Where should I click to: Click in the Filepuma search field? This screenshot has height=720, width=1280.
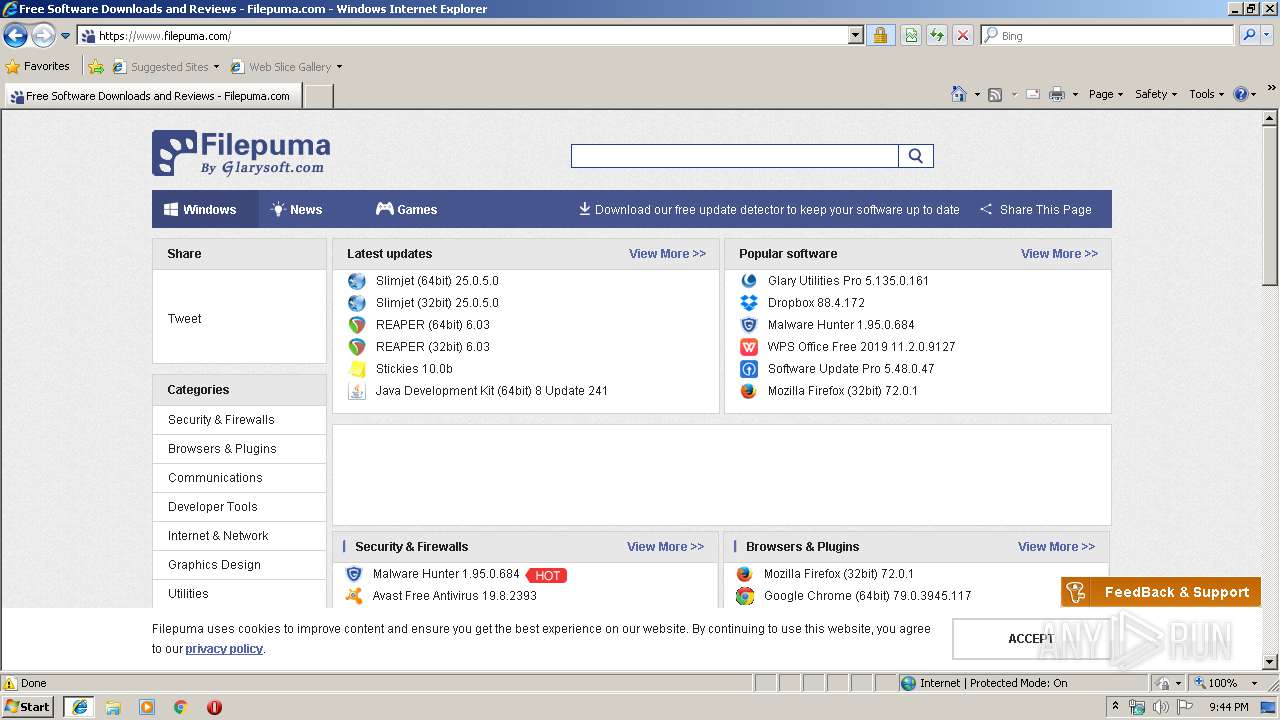pyautogui.click(x=735, y=156)
